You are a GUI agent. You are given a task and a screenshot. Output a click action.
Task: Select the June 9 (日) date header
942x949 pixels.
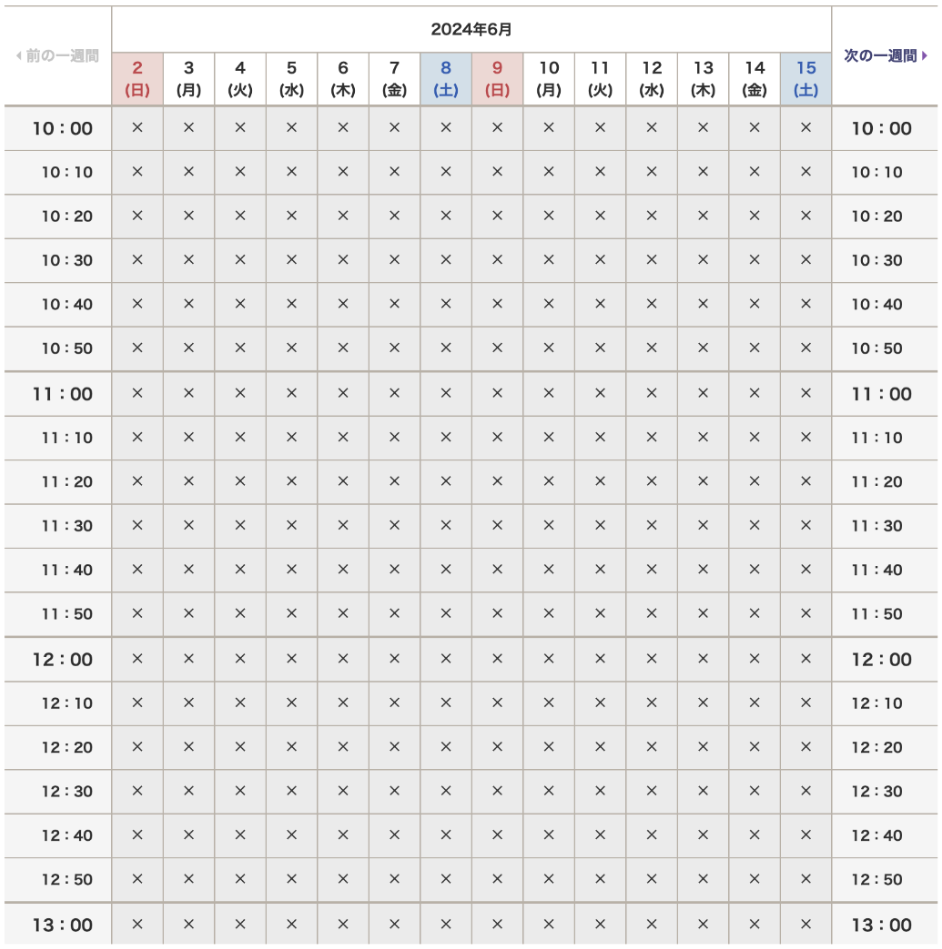point(497,79)
